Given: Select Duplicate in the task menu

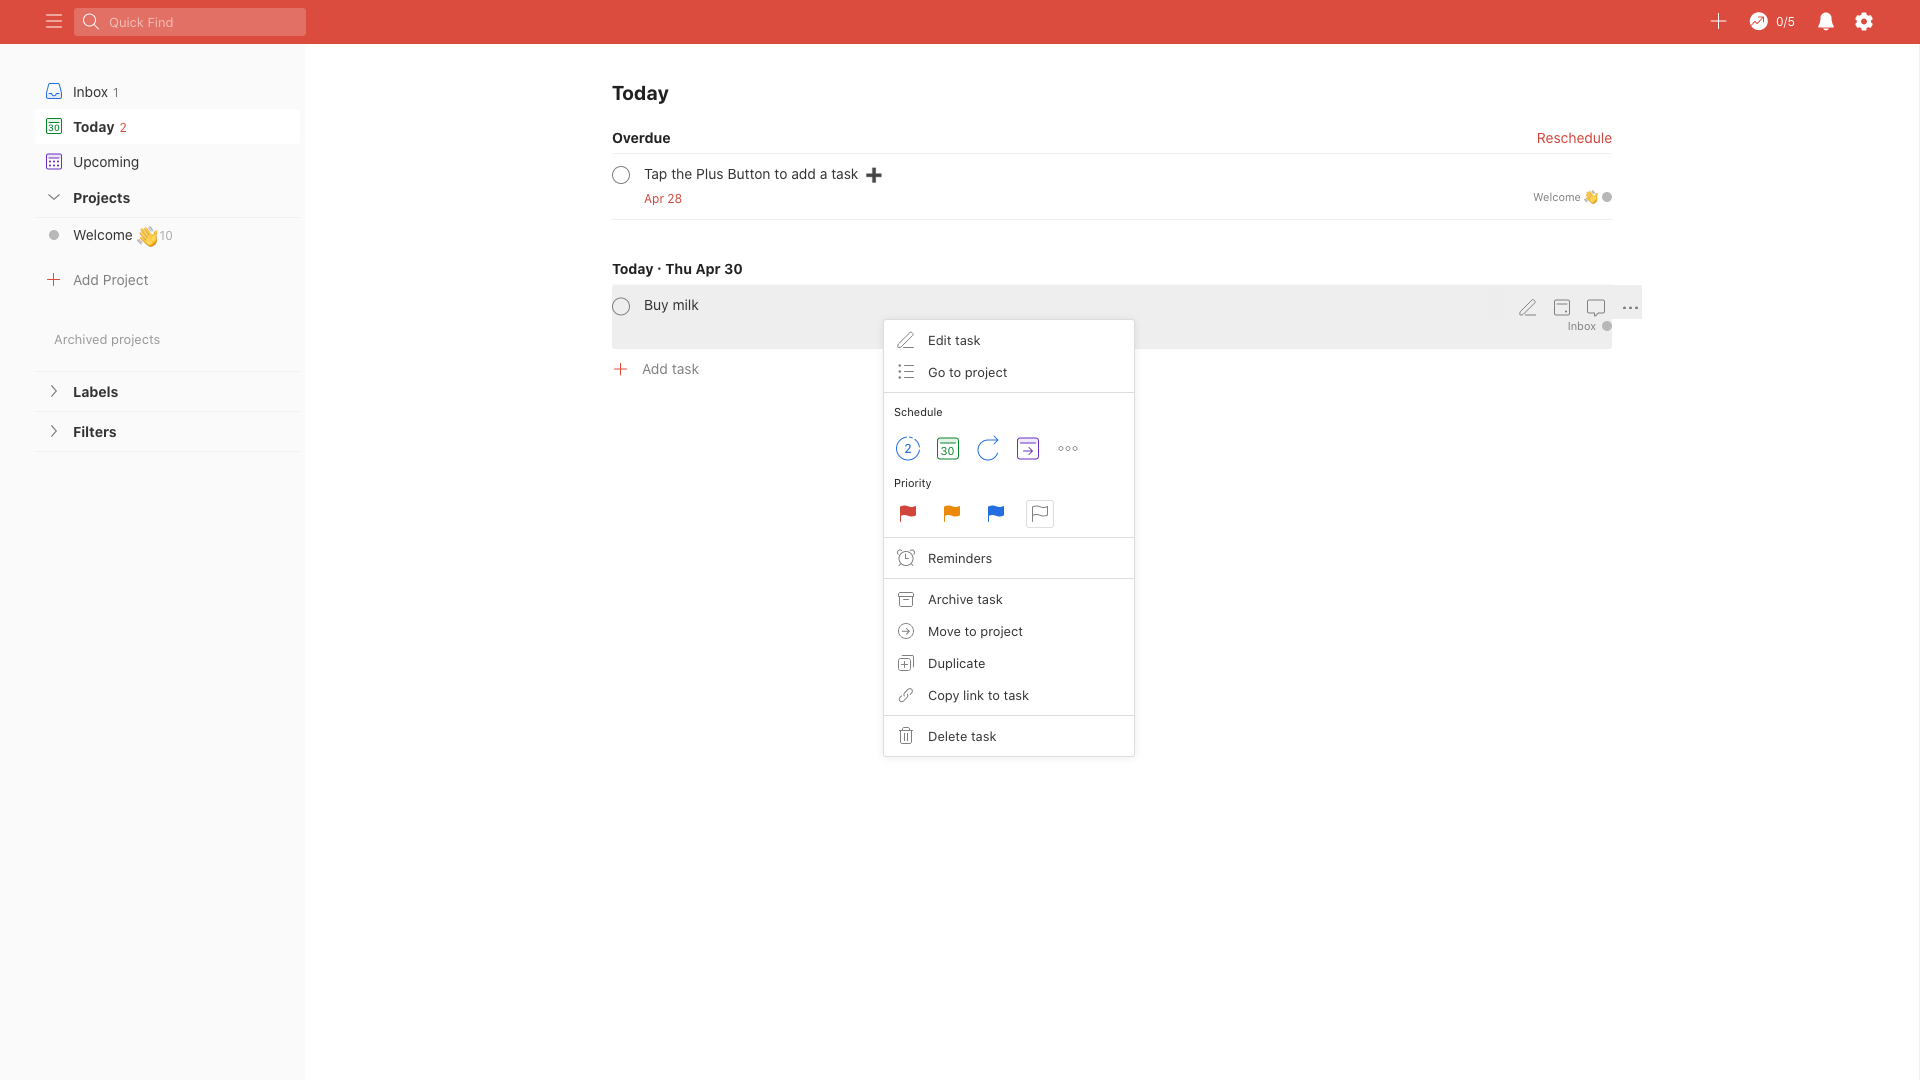Looking at the screenshot, I should [955, 663].
